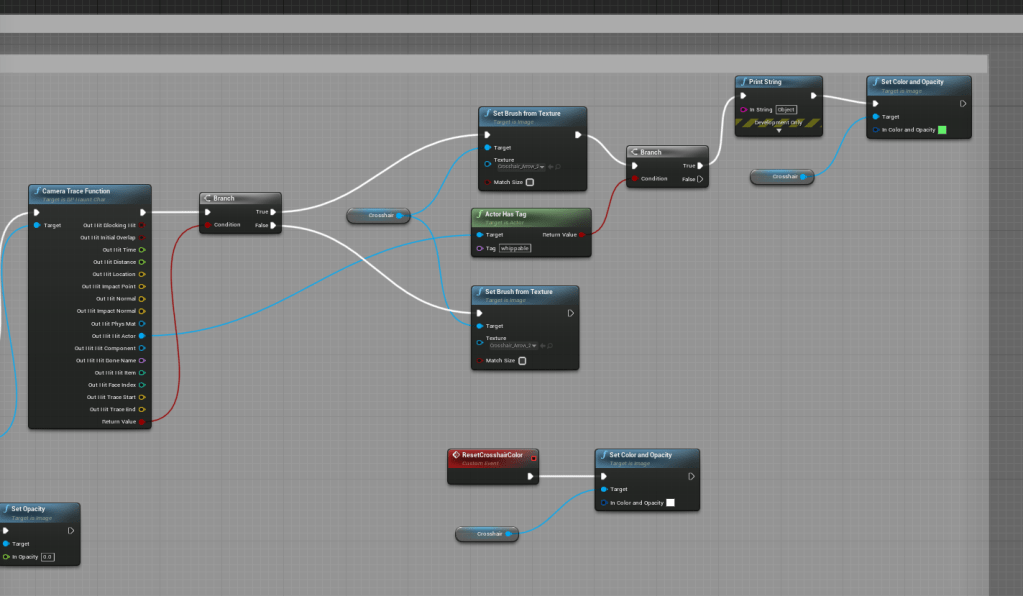Toggle Match Size on lower Set Brush node

tap(523, 361)
